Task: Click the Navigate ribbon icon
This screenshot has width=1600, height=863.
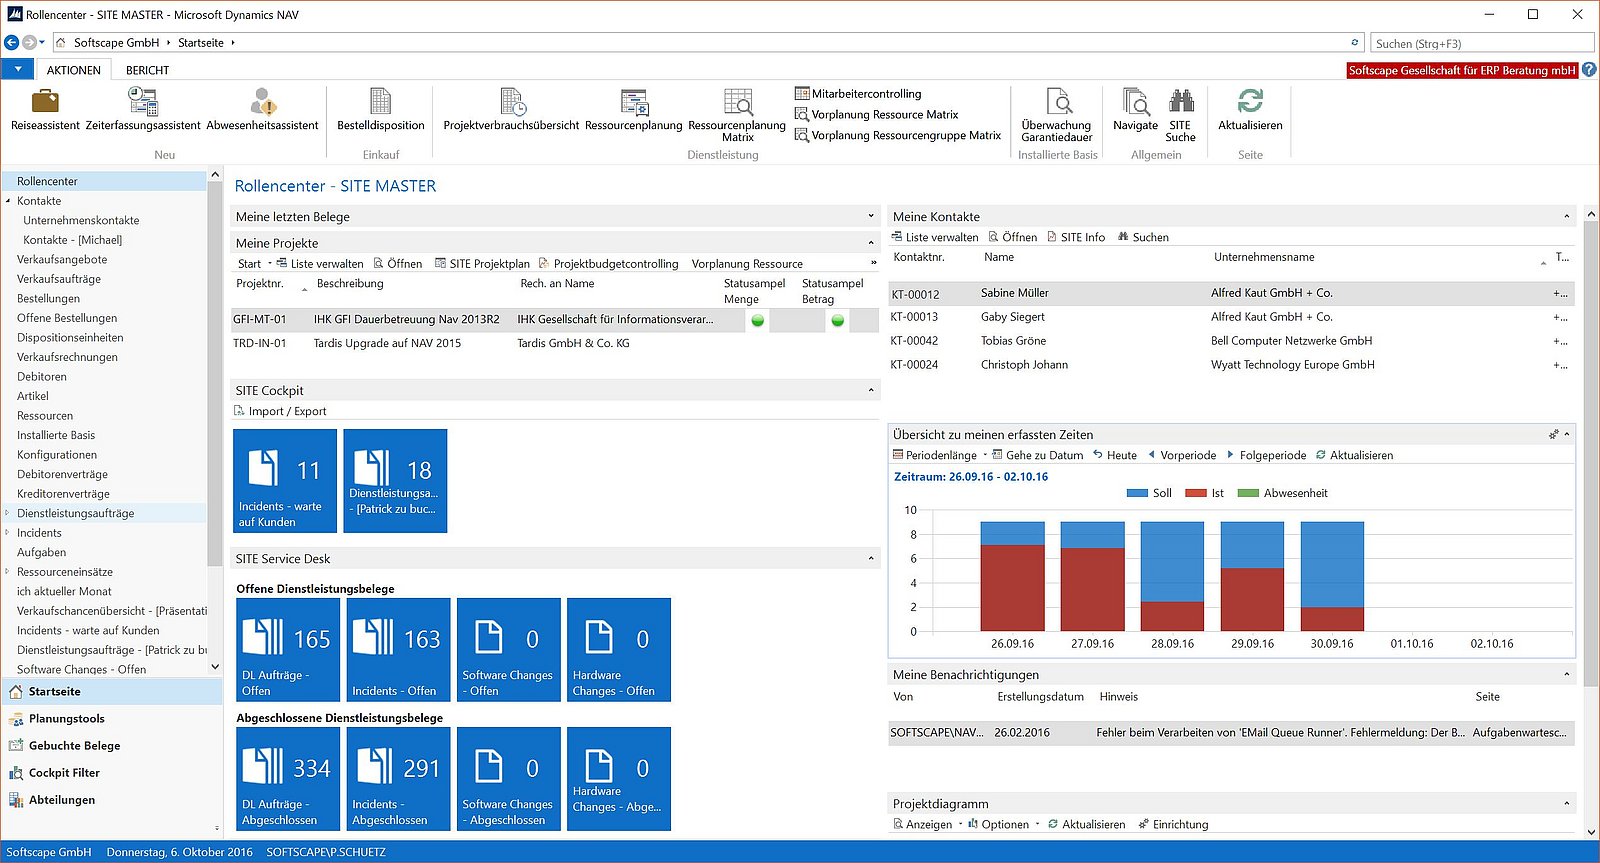Action: [x=1136, y=109]
